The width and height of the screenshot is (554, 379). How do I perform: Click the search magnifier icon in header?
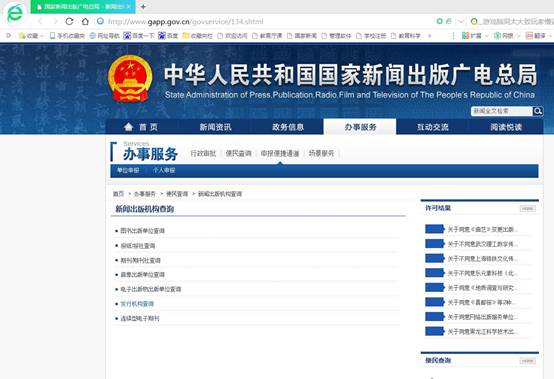pyautogui.click(x=538, y=111)
